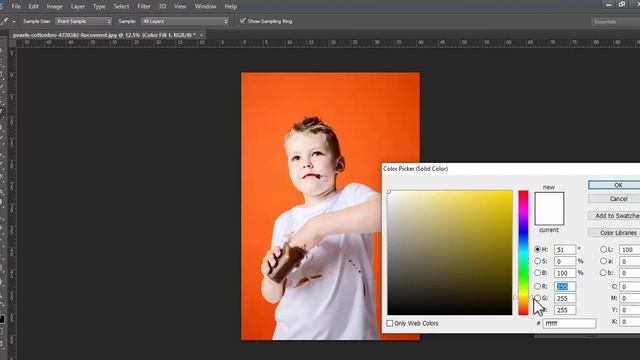Click the hex color field showing ffffff
This screenshot has width=640, height=360.
[x=569, y=324]
